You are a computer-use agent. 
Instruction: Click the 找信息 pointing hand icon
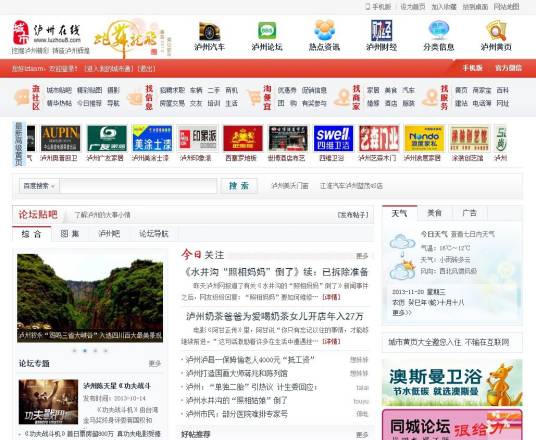pos(135,98)
